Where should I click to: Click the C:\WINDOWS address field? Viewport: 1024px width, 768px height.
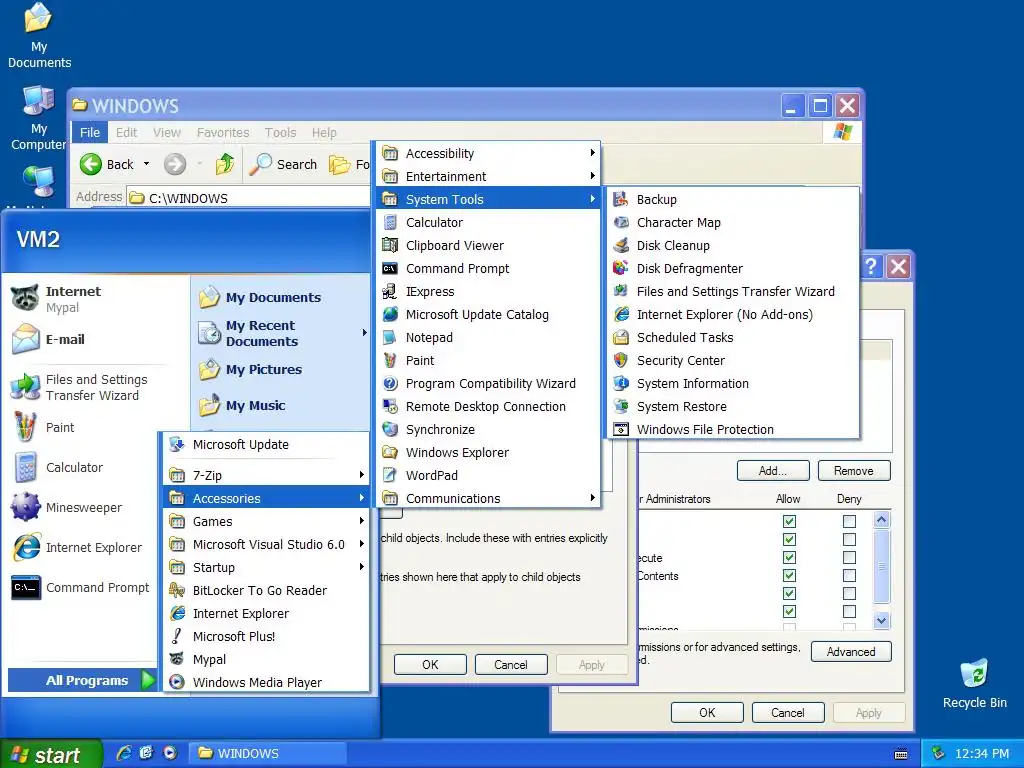pos(248,197)
